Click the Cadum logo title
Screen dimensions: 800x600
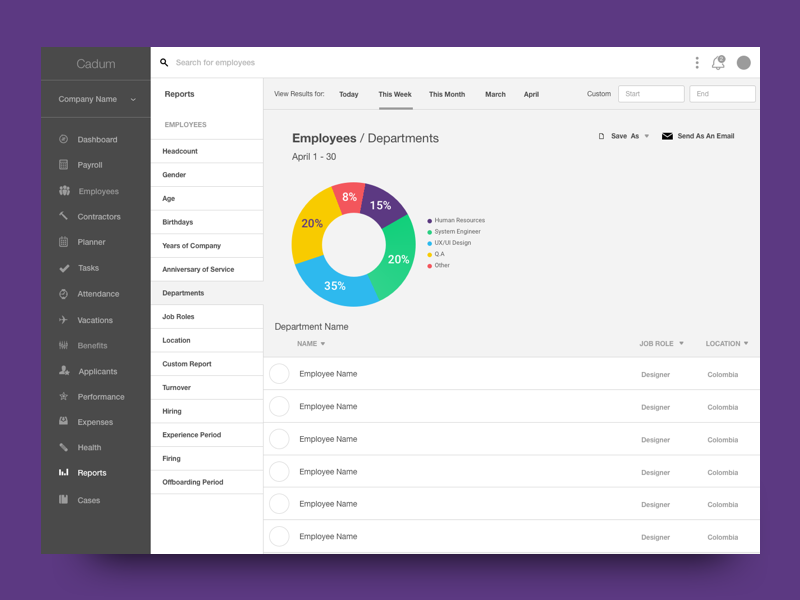point(96,64)
